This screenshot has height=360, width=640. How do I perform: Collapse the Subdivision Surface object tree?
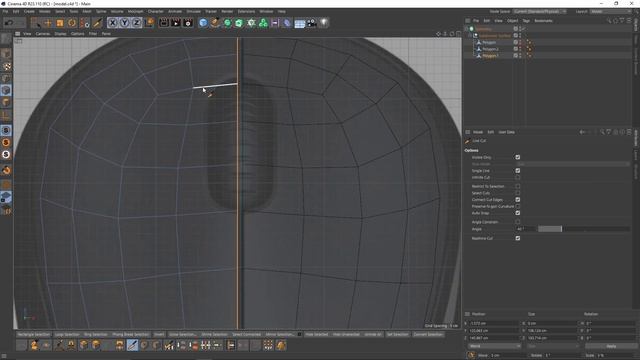click(470, 36)
